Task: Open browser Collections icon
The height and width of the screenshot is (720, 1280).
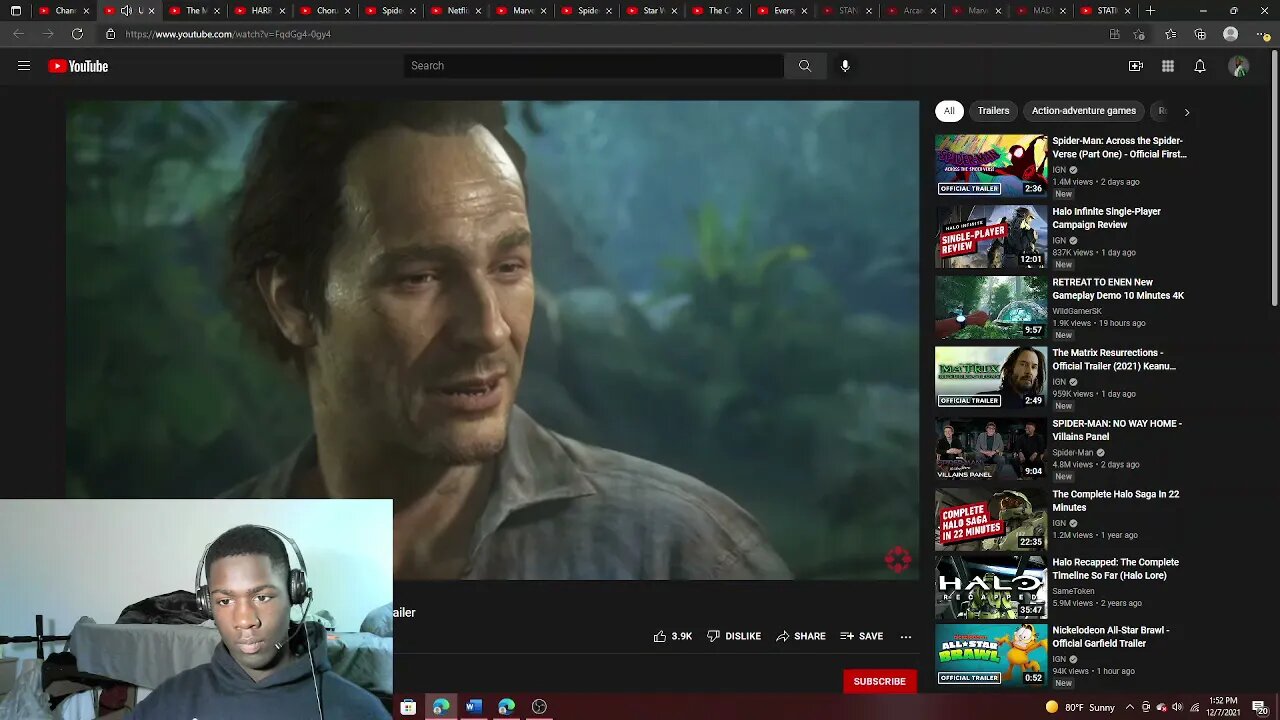Action: [x=1200, y=34]
